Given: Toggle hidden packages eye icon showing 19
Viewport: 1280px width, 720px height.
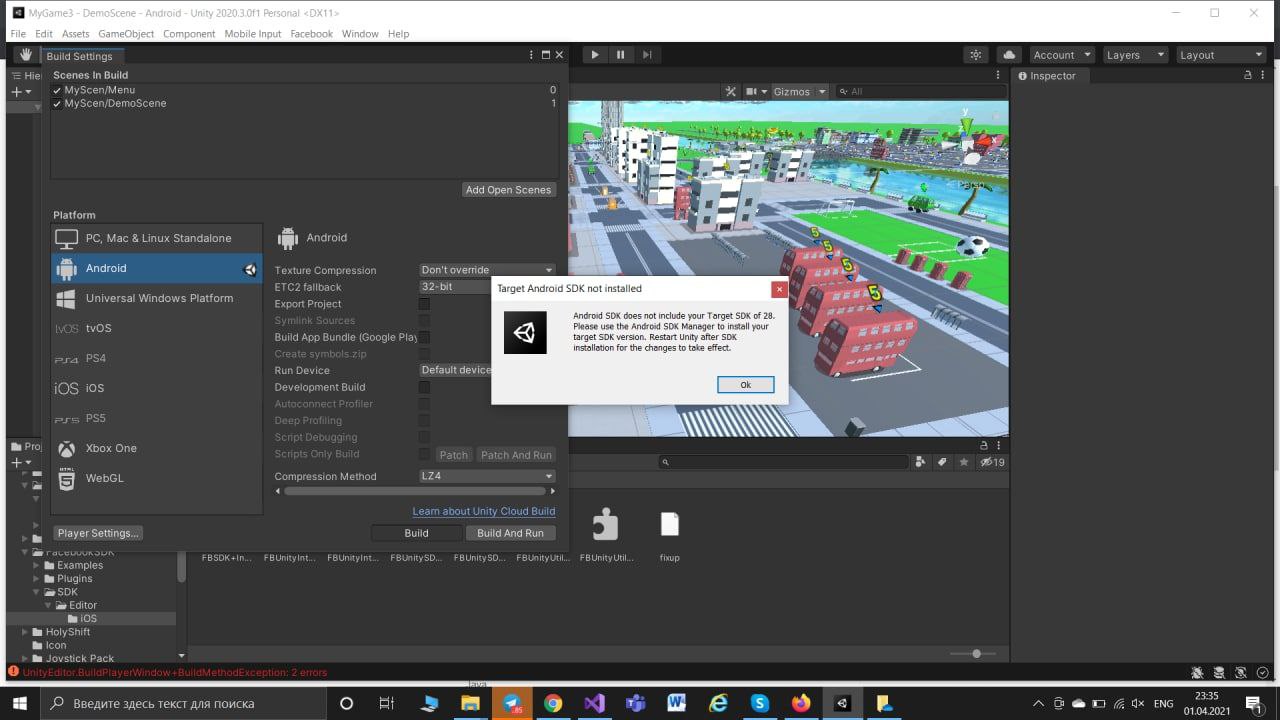Looking at the screenshot, I should pyautogui.click(x=992, y=462).
